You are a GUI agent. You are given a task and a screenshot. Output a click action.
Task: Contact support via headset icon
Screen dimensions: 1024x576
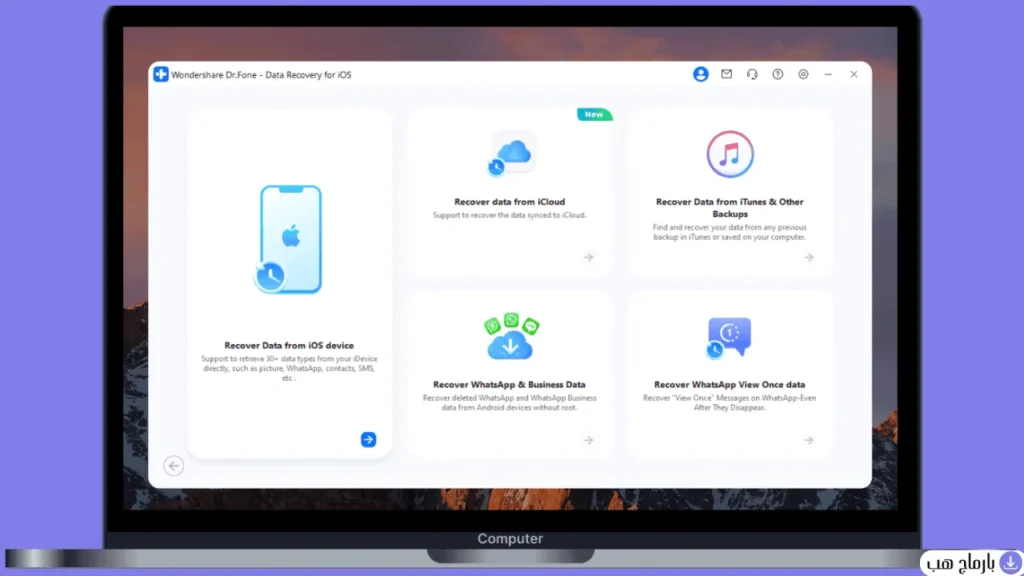point(752,74)
